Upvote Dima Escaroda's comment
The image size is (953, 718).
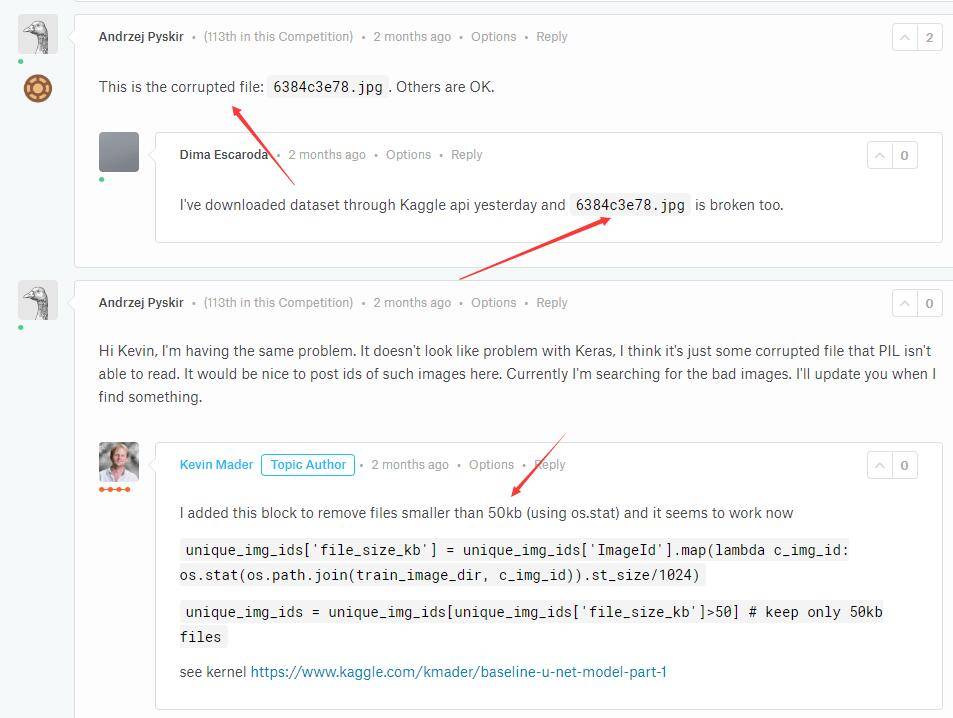click(x=879, y=156)
